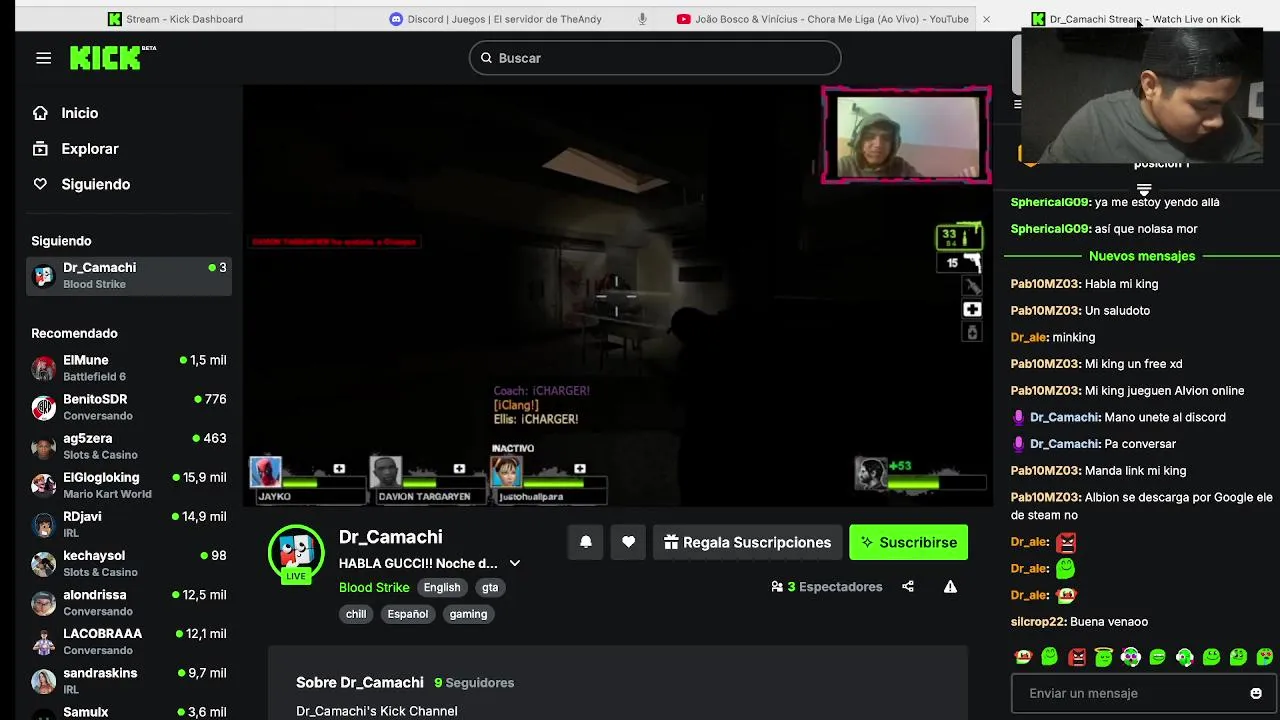Select the chill tag
Screen dimensions: 1280x720
pyautogui.click(x=356, y=614)
